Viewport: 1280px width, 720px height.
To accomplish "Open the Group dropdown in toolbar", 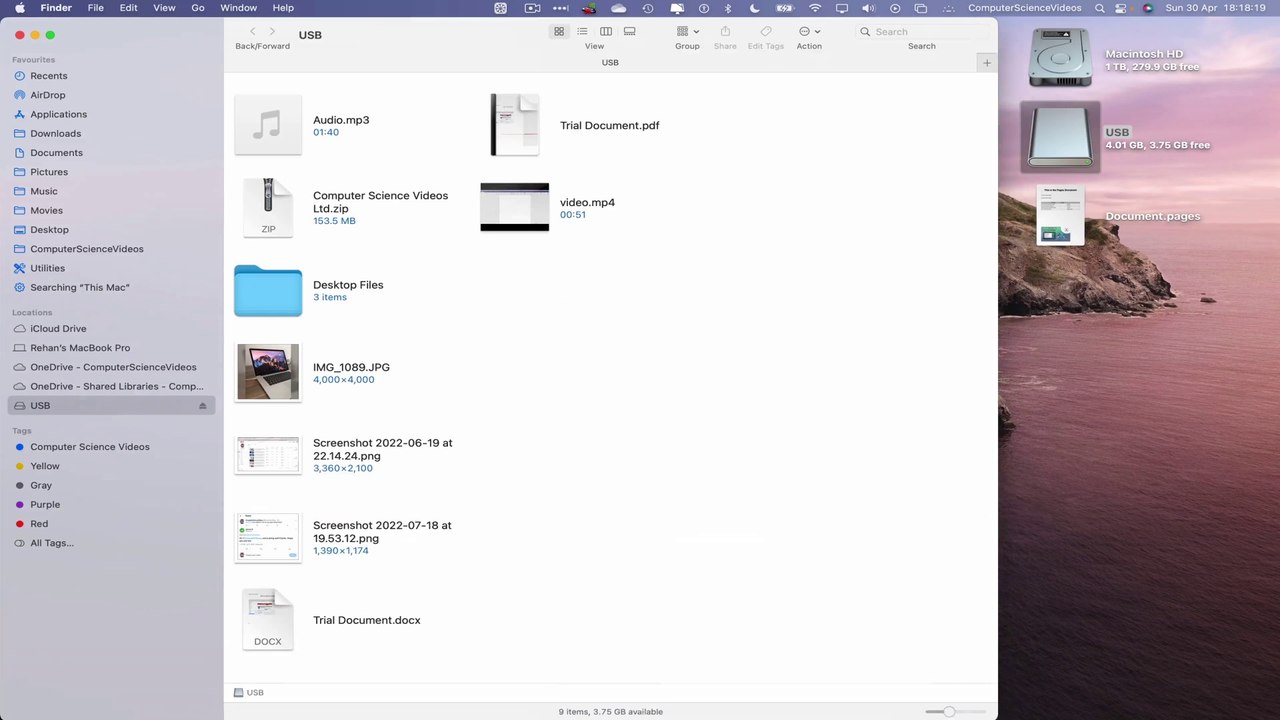I will pyautogui.click(x=687, y=32).
